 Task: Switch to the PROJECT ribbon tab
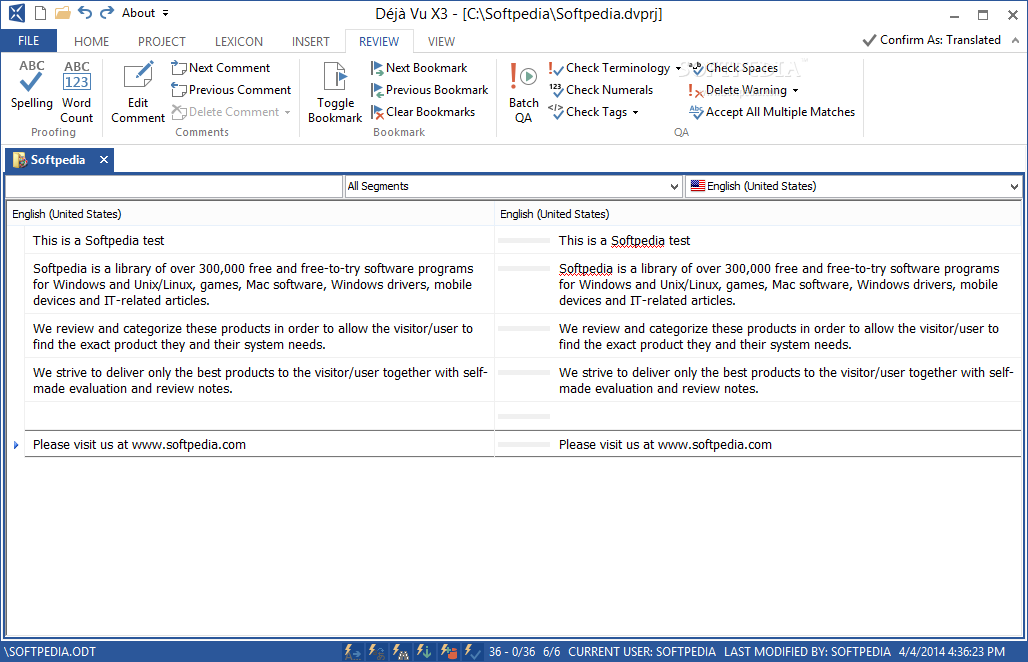161,42
